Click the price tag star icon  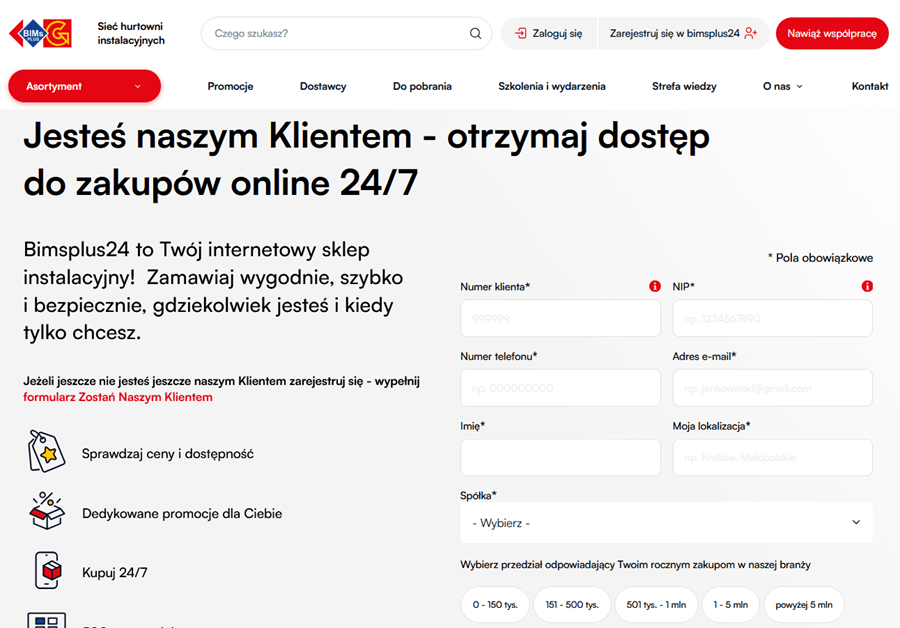pyautogui.click(x=46, y=452)
